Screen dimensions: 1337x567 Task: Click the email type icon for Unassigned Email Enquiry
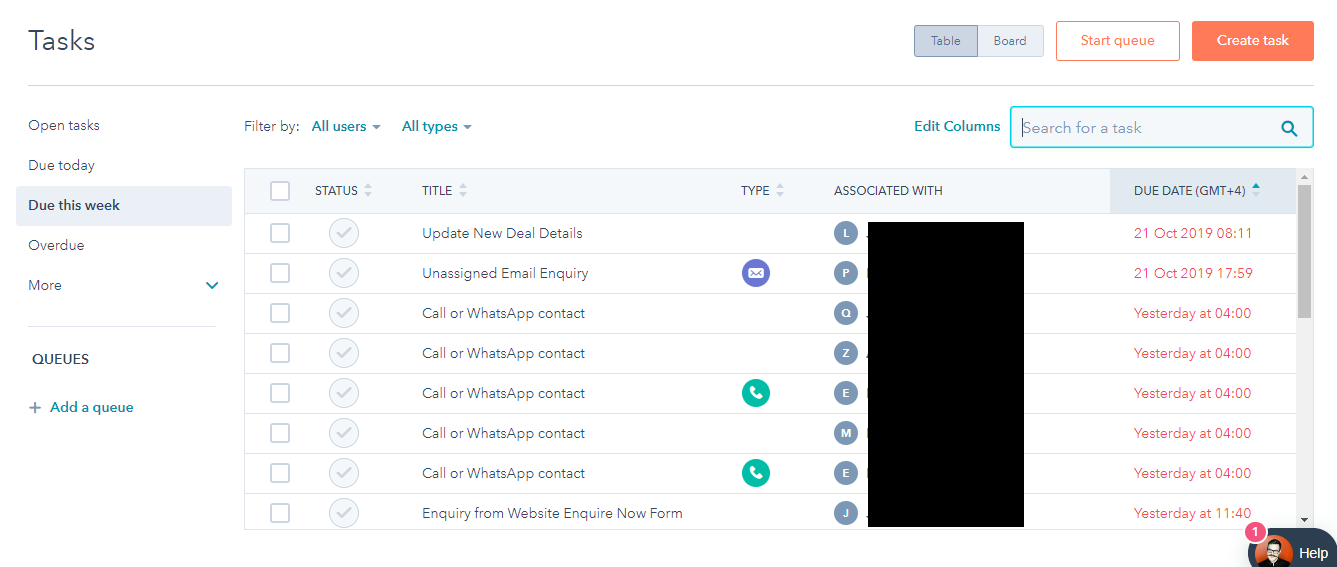pos(756,273)
